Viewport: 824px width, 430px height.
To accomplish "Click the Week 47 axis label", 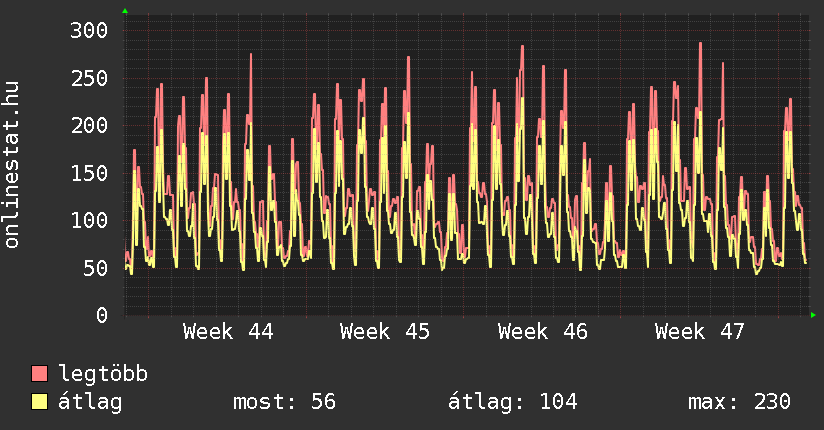I will (700, 332).
